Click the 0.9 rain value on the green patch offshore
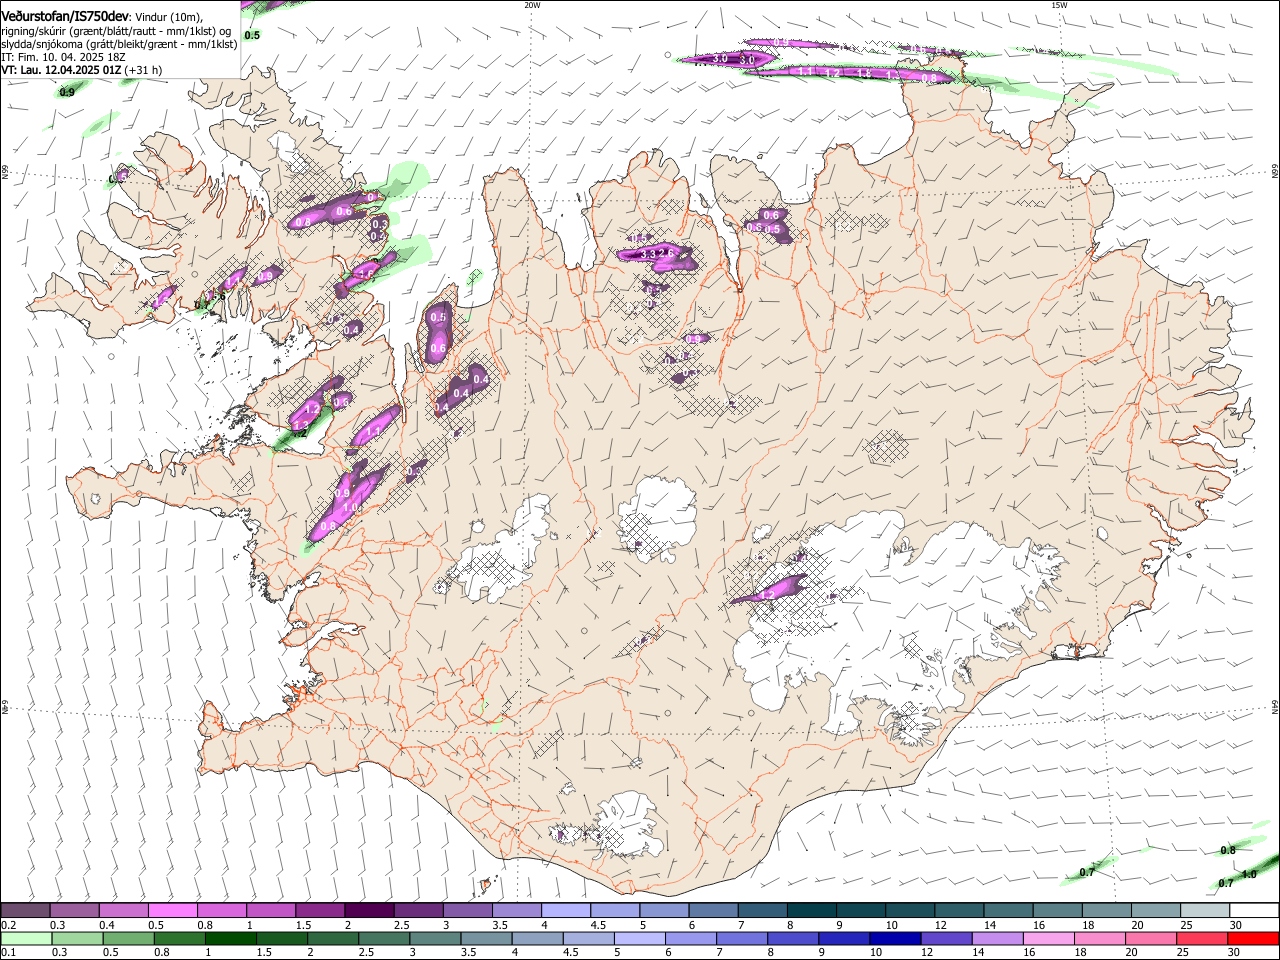This screenshot has width=1280, height=960. (x=67, y=92)
